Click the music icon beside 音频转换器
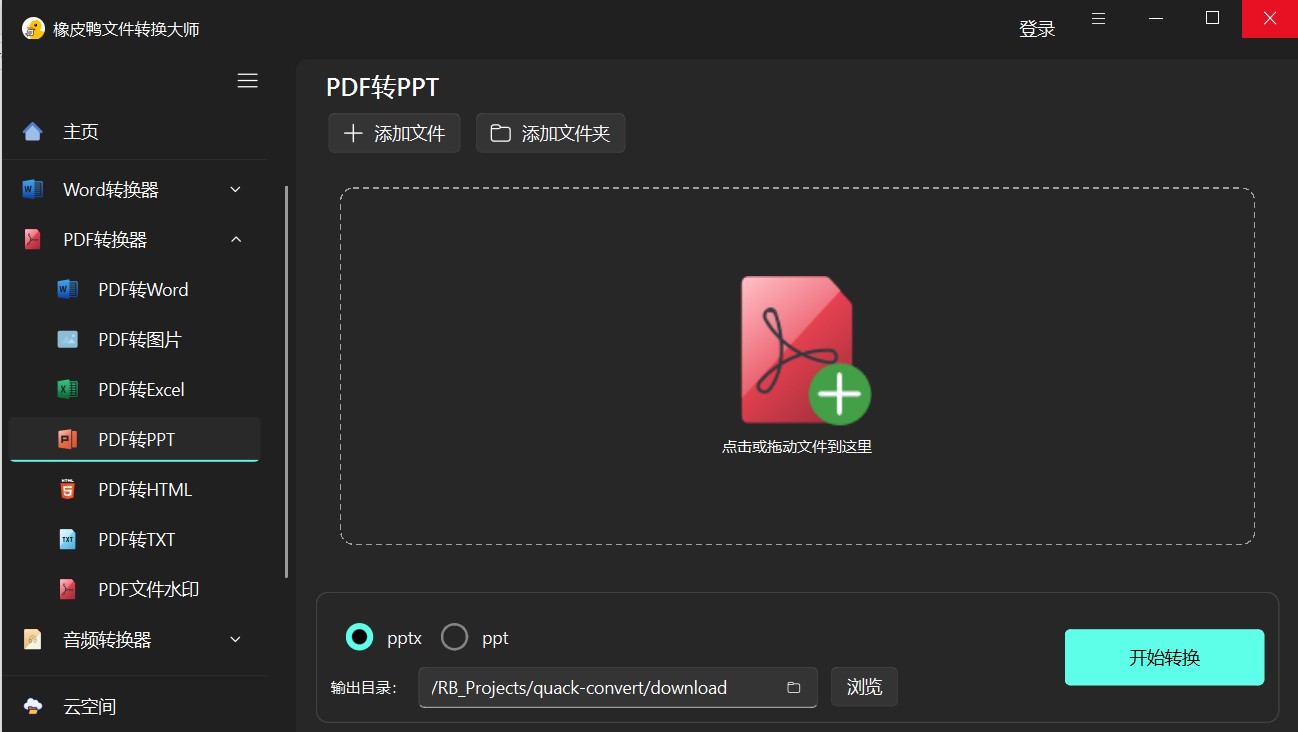 [33, 640]
